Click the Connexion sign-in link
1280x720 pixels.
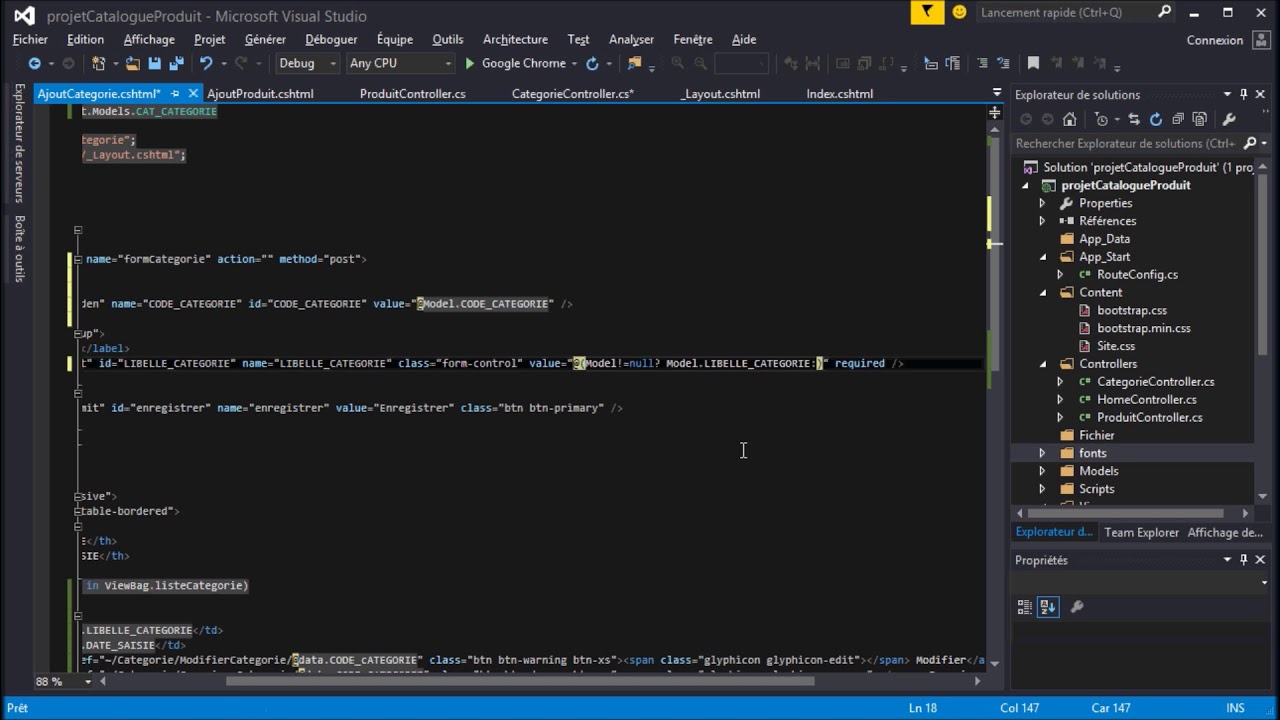(1214, 40)
